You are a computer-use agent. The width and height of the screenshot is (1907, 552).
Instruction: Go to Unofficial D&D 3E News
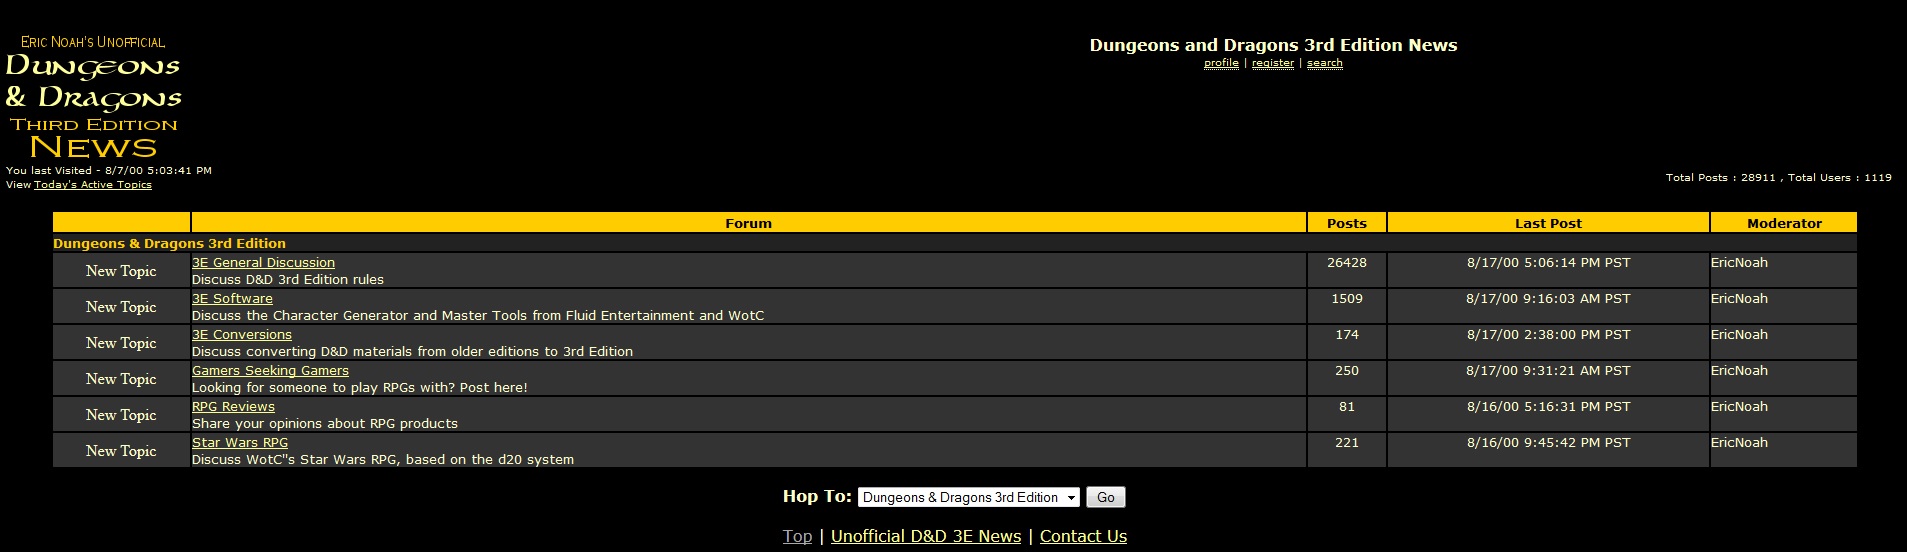(925, 536)
